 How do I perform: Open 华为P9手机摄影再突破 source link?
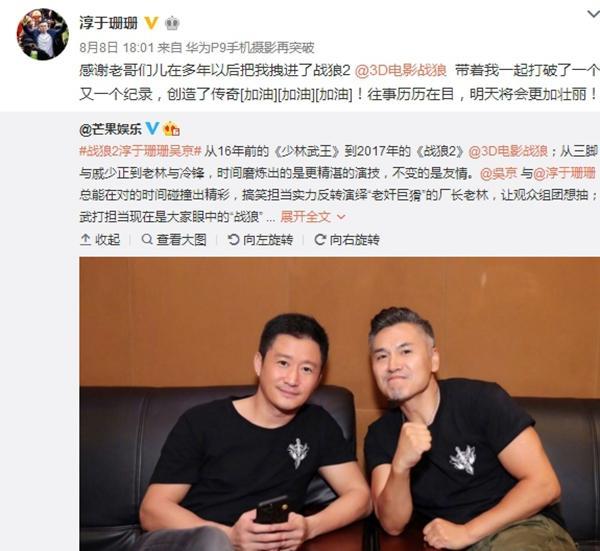(x=249, y=48)
